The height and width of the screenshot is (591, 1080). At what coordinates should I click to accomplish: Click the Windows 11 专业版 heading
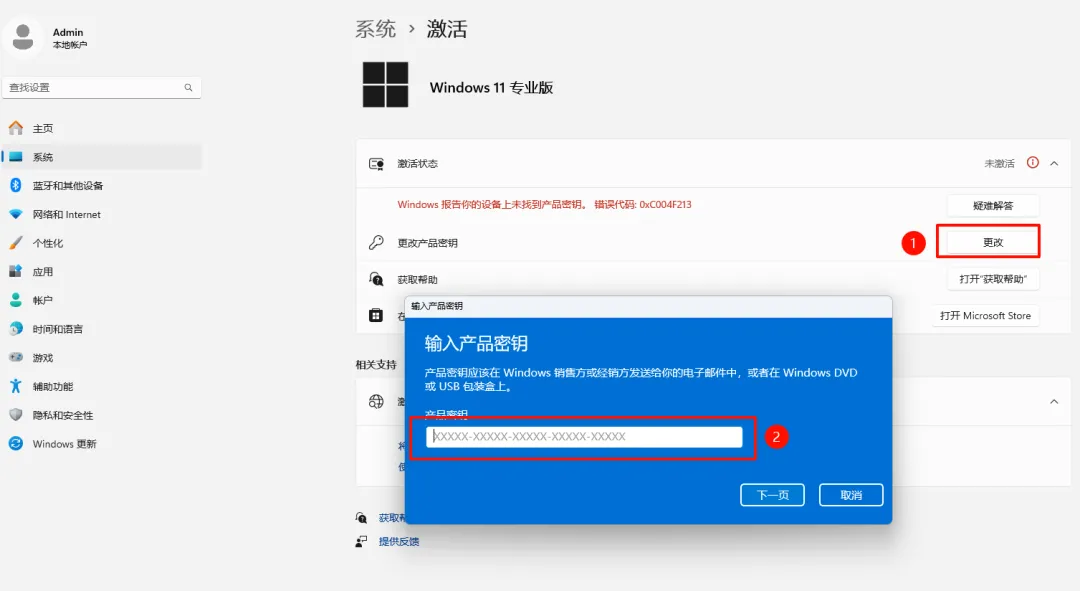tap(491, 87)
